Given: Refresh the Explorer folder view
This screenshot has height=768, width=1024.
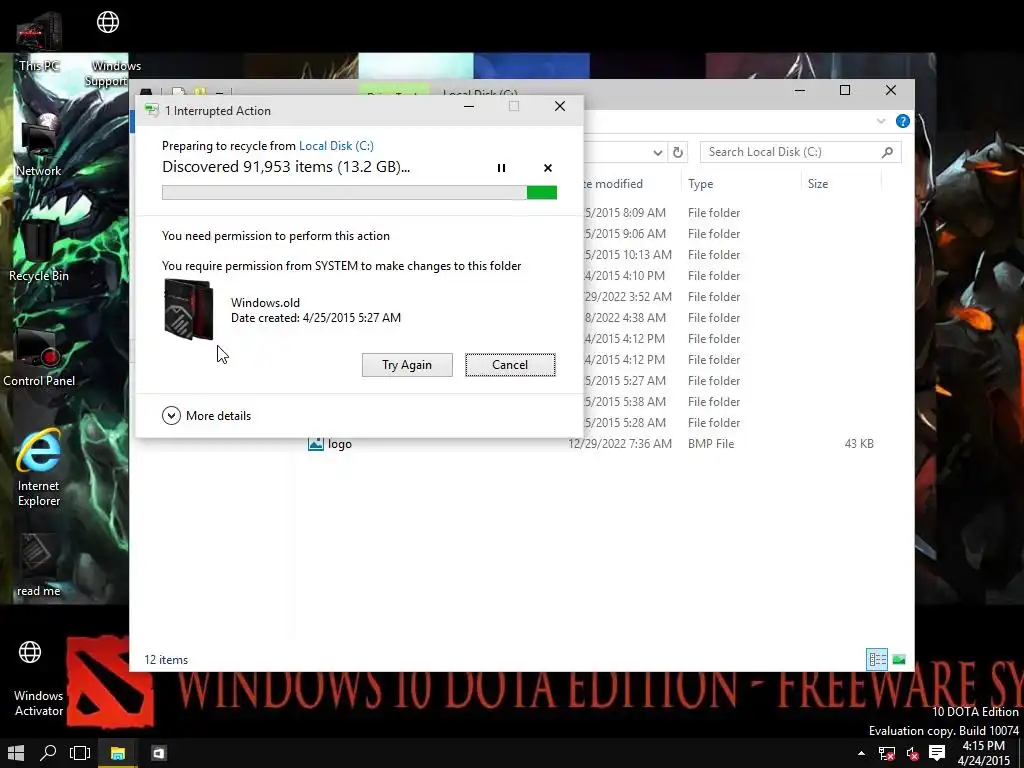Looking at the screenshot, I should point(678,152).
